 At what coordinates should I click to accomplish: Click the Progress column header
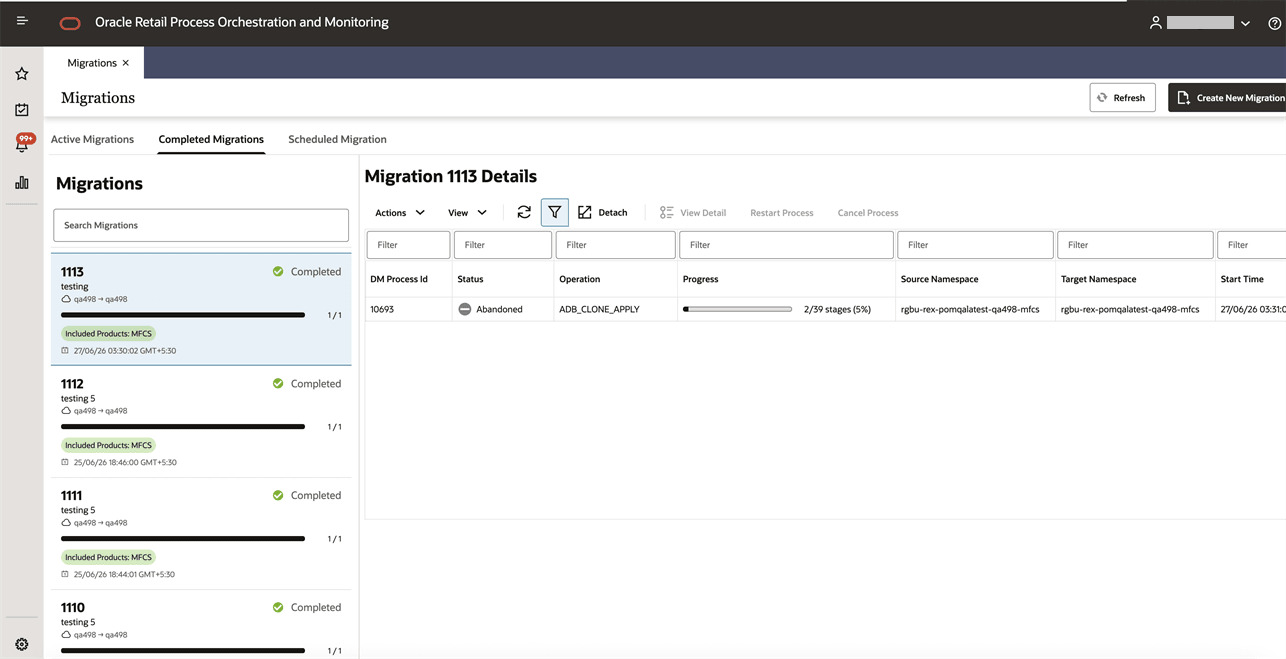click(700, 279)
